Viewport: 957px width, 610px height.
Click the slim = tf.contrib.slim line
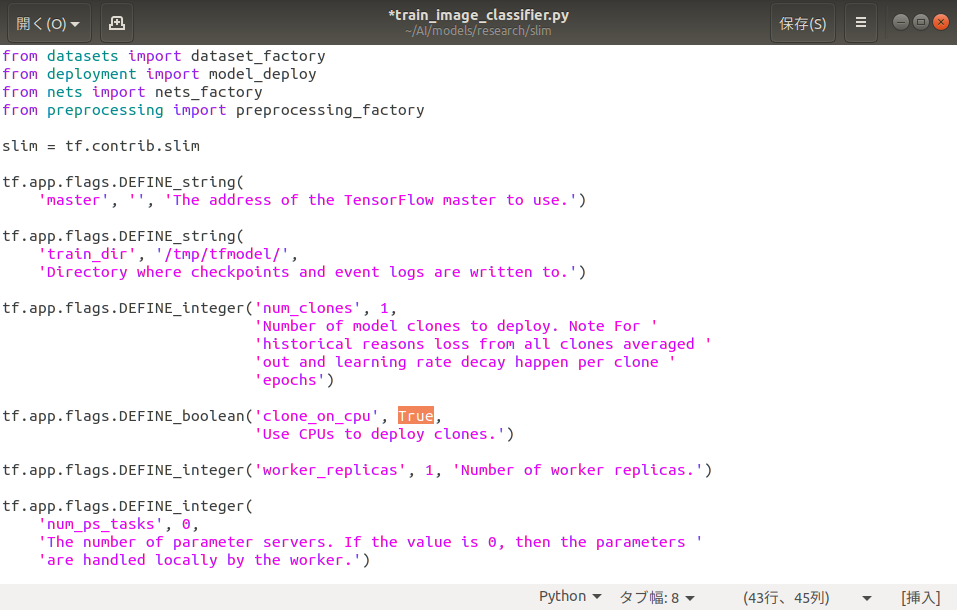101,146
